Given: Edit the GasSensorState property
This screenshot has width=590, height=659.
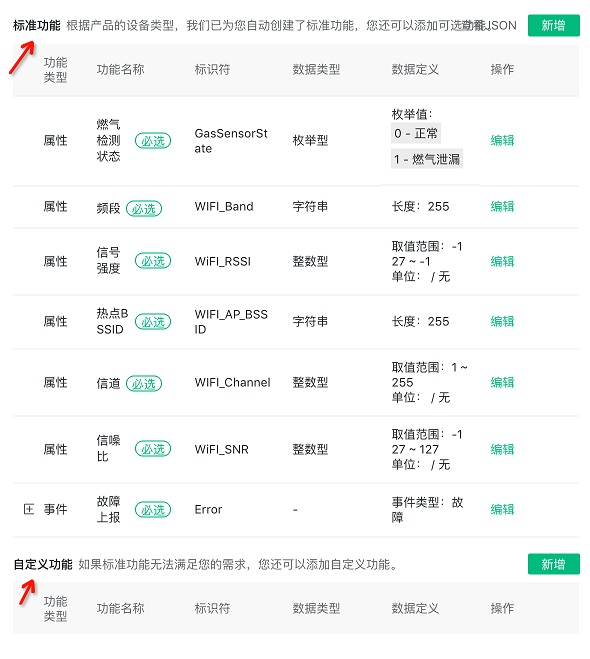Looking at the screenshot, I should pyautogui.click(x=502, y=140).
